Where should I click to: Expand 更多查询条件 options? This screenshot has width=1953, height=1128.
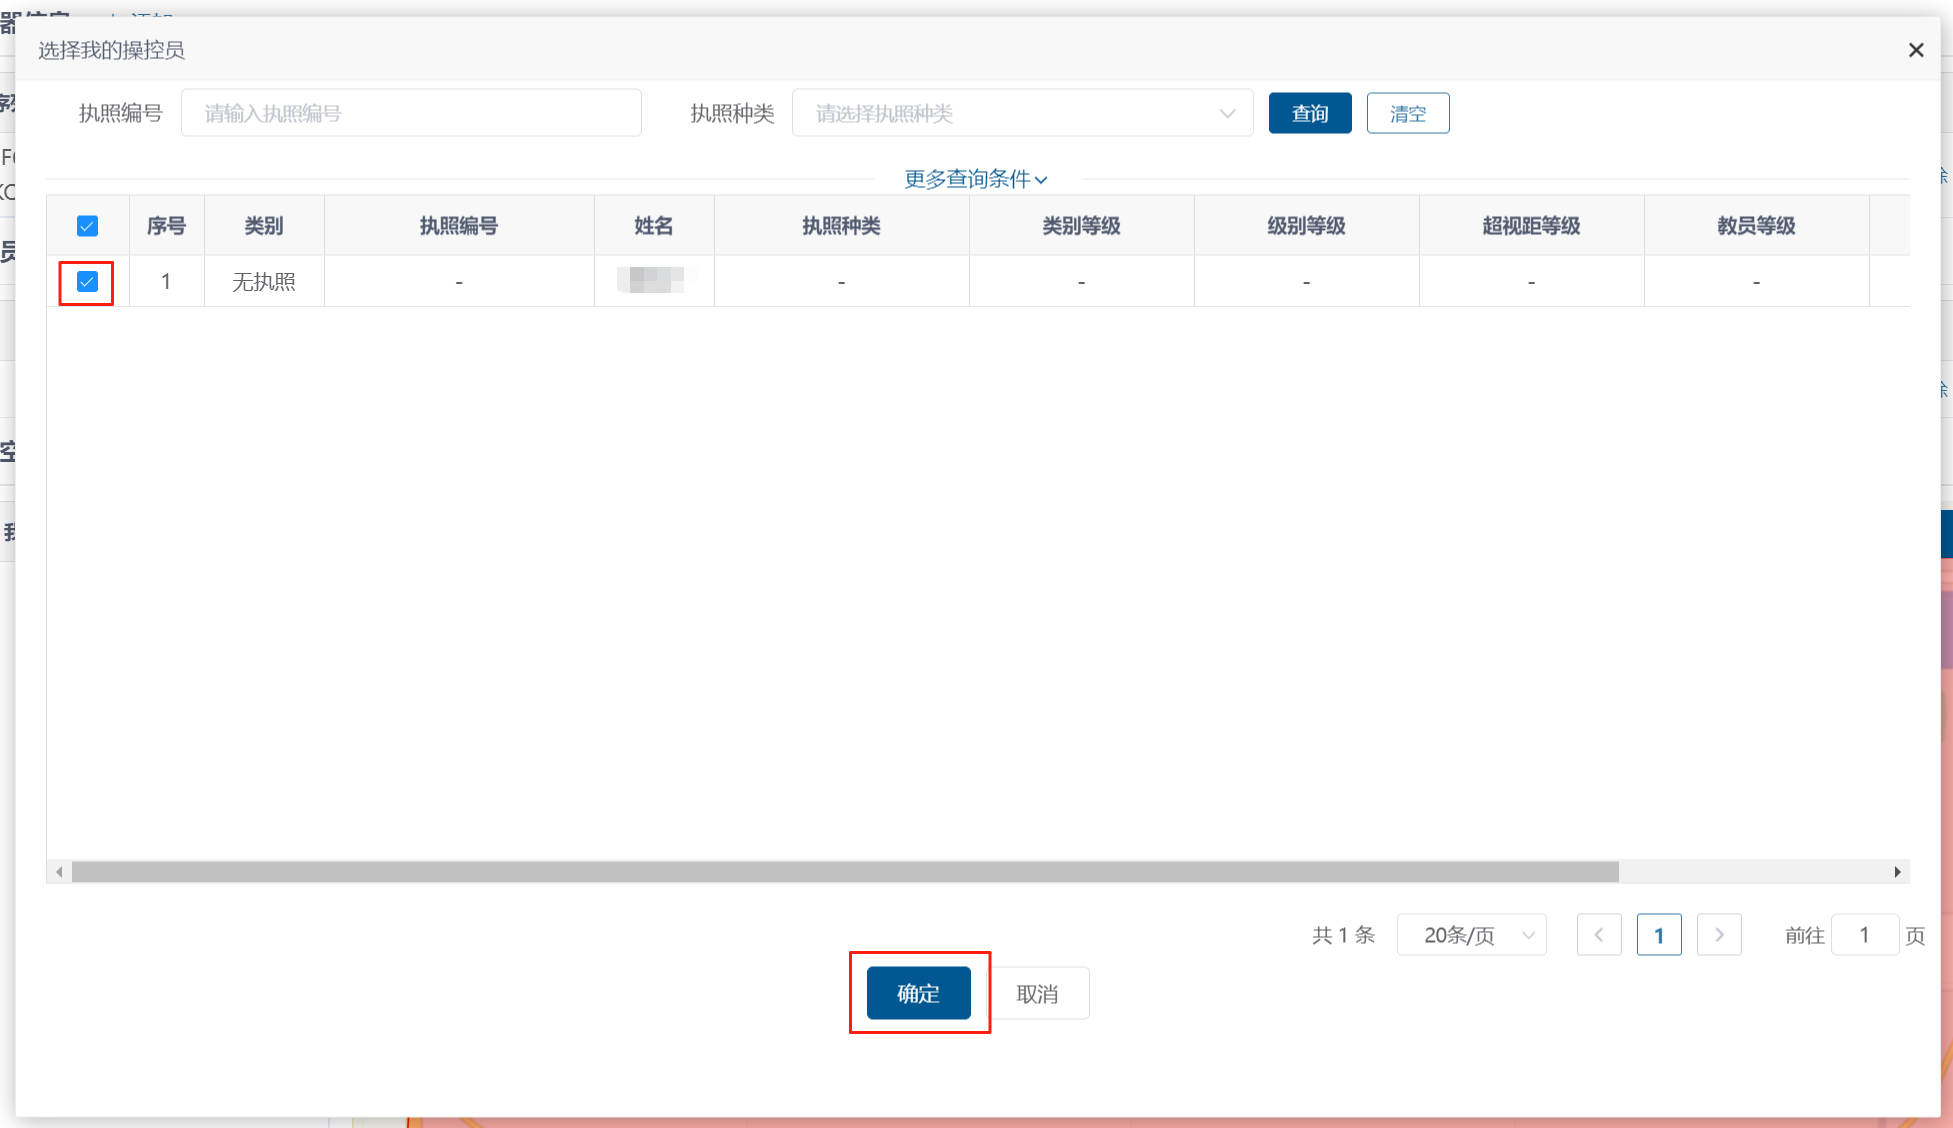coord(975,179)
